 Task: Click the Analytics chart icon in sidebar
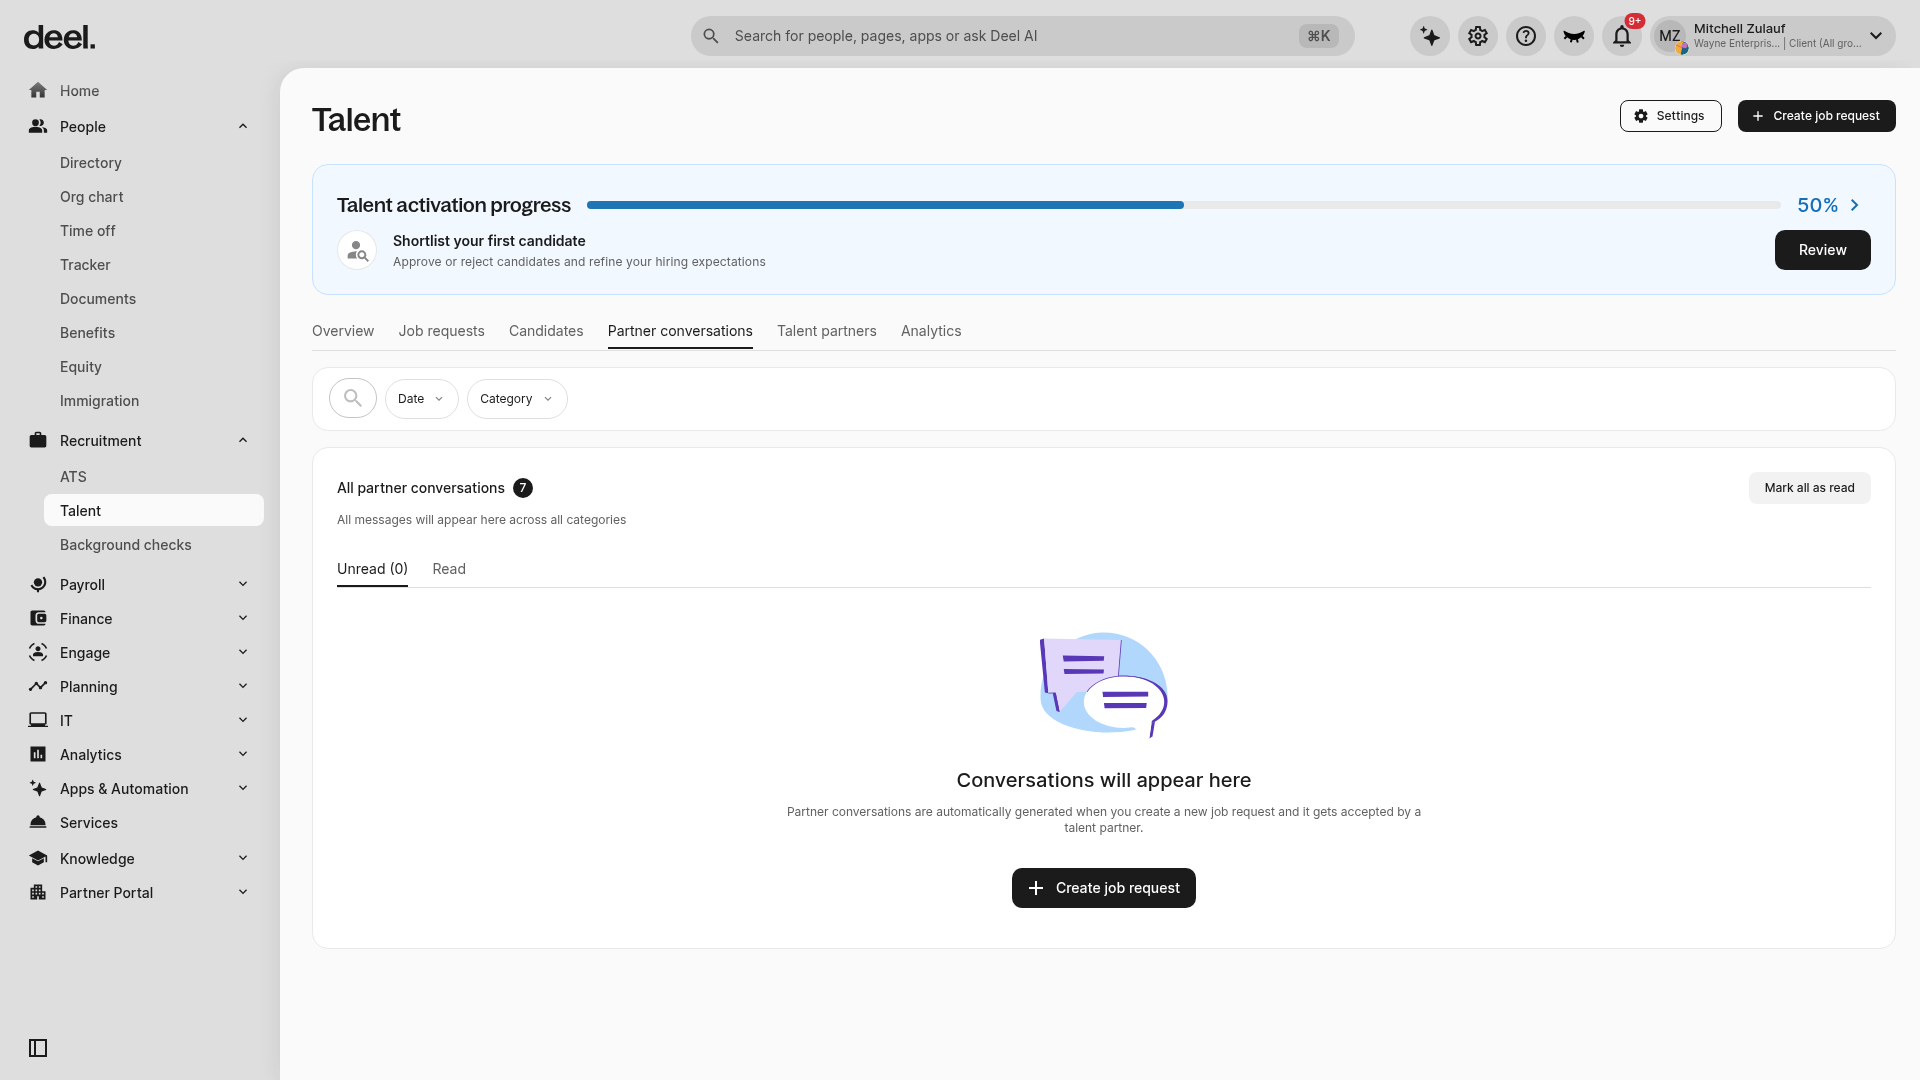pyautogui.click(x=38, y=755)
